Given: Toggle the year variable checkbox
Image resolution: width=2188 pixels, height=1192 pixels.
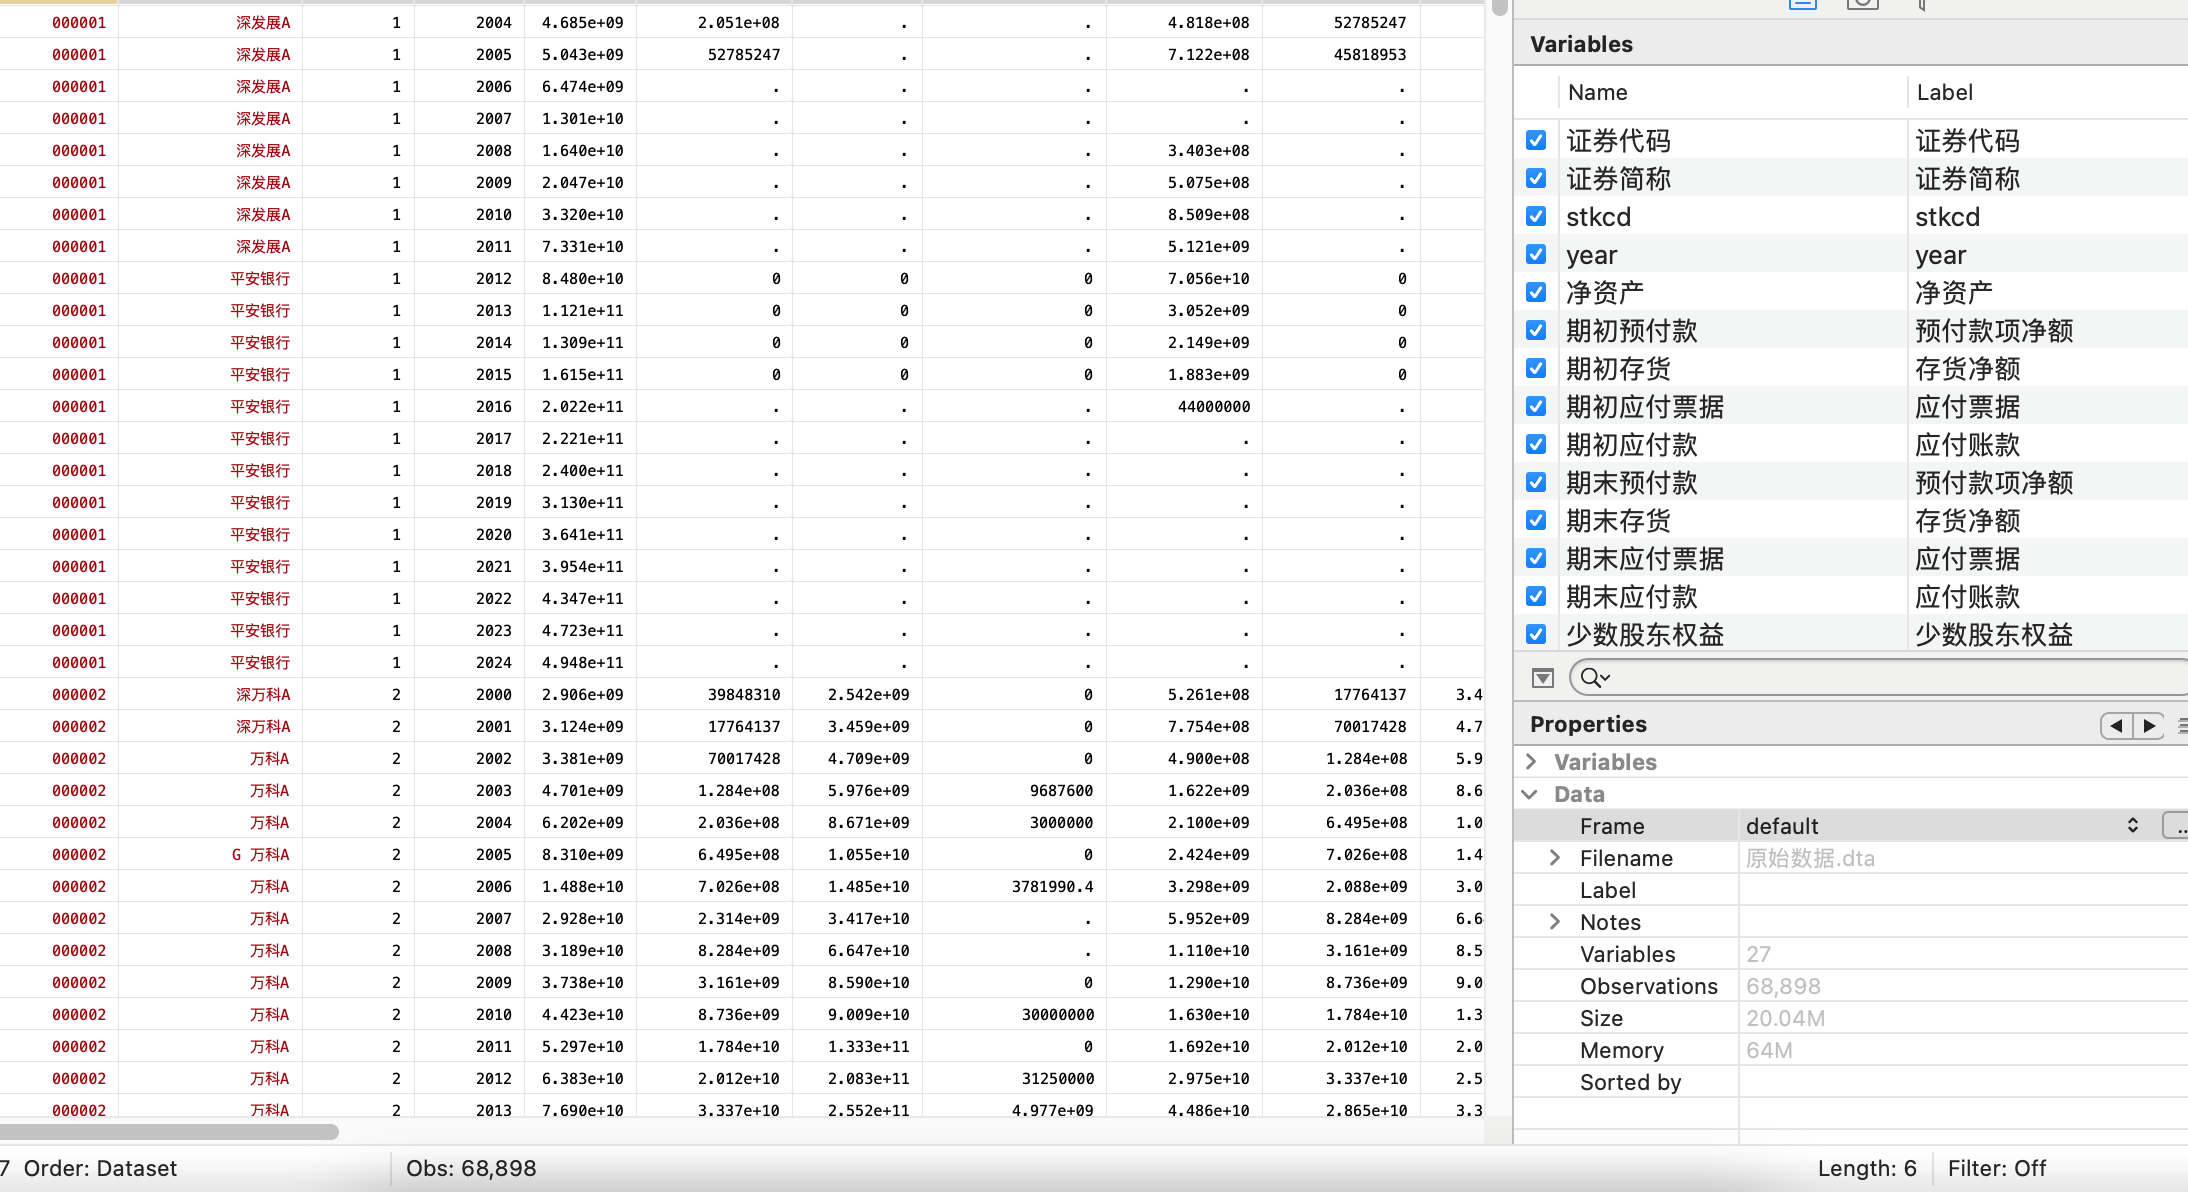Looking at the screenshot, I should tap(1536, 255).
